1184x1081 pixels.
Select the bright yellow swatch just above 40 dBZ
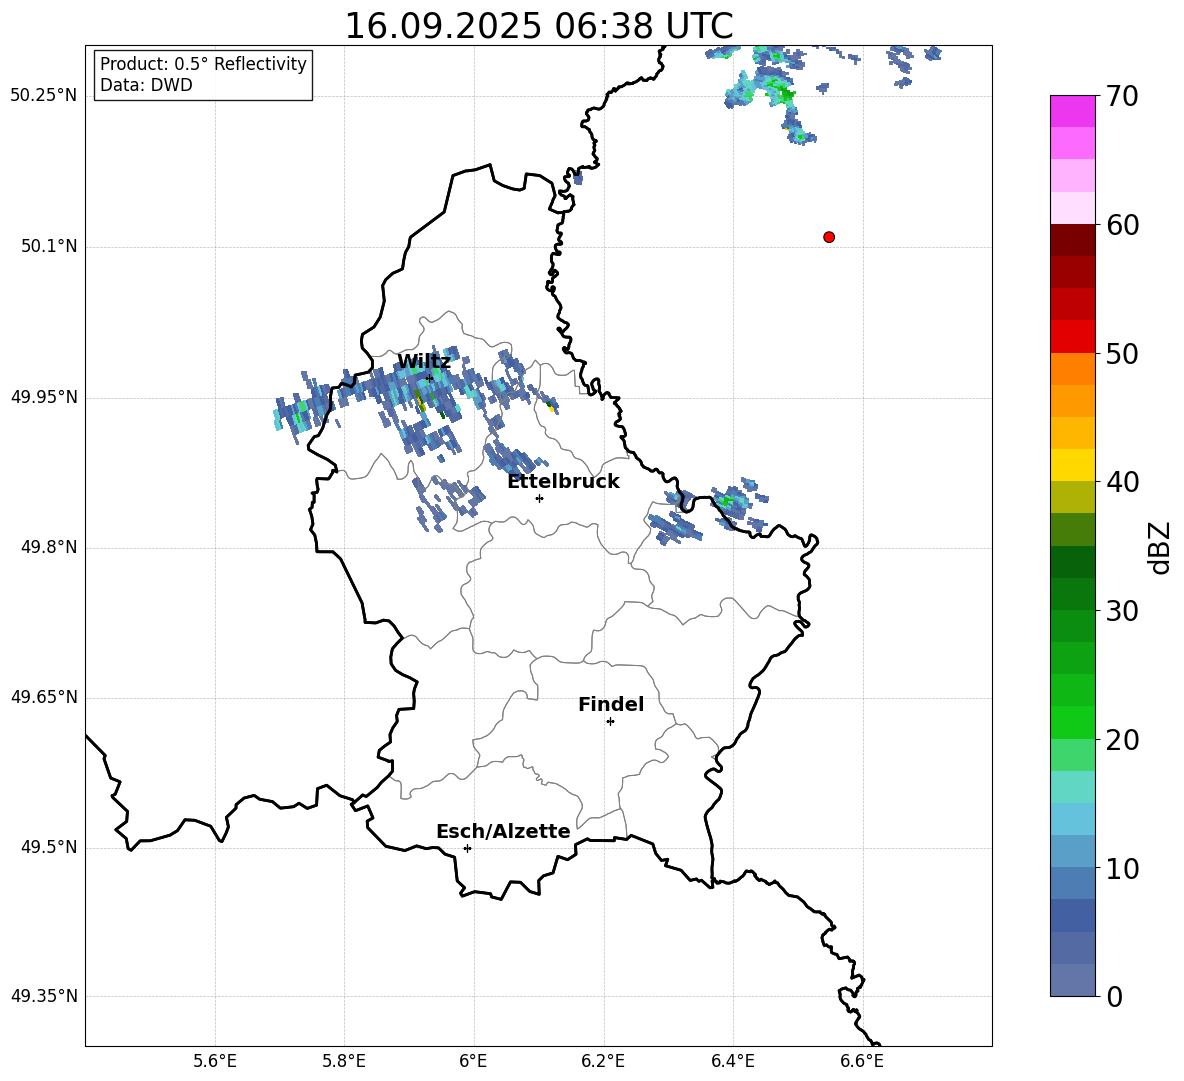click(x=1073, y=465)
